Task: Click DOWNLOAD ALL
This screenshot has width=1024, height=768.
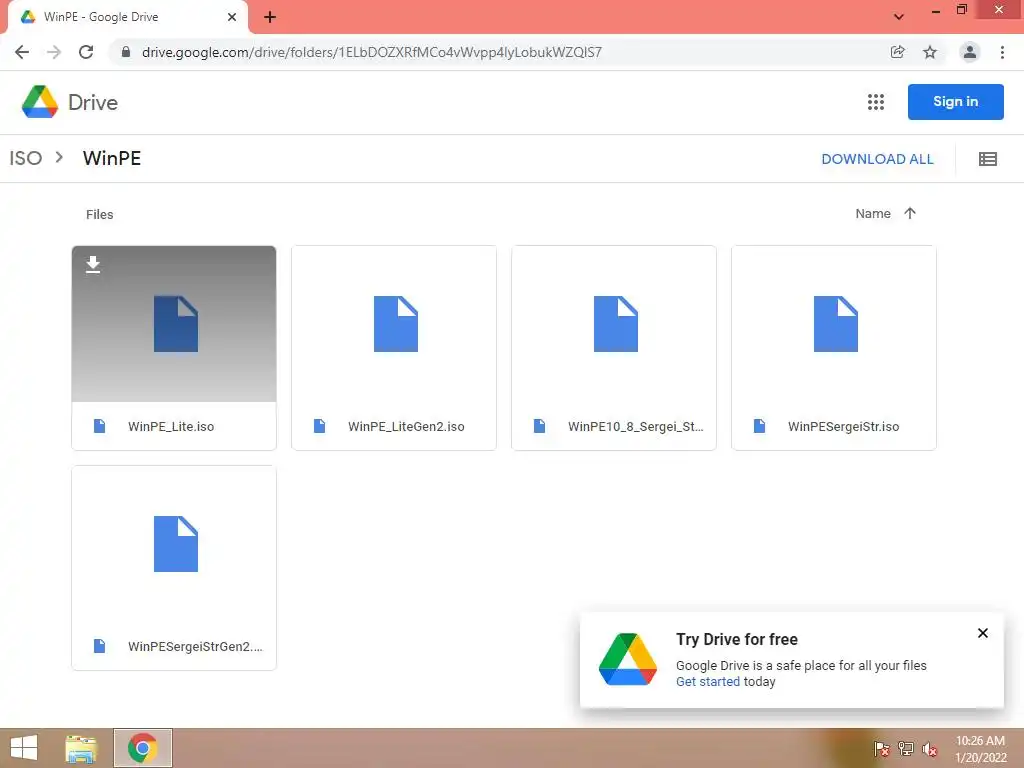Action: click(877, 159)
